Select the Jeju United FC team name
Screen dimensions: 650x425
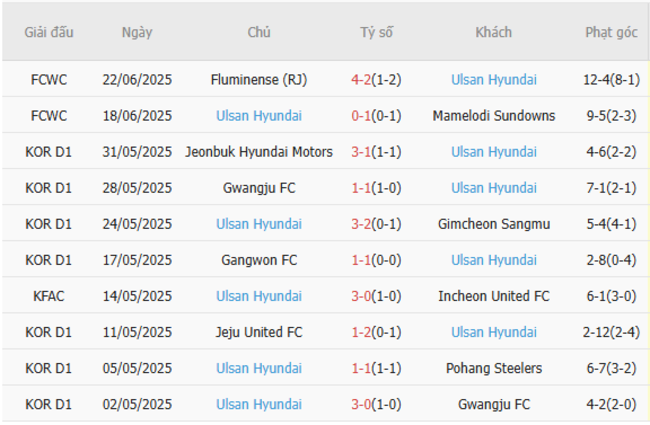pyautogui.click(x=259, y=332)
